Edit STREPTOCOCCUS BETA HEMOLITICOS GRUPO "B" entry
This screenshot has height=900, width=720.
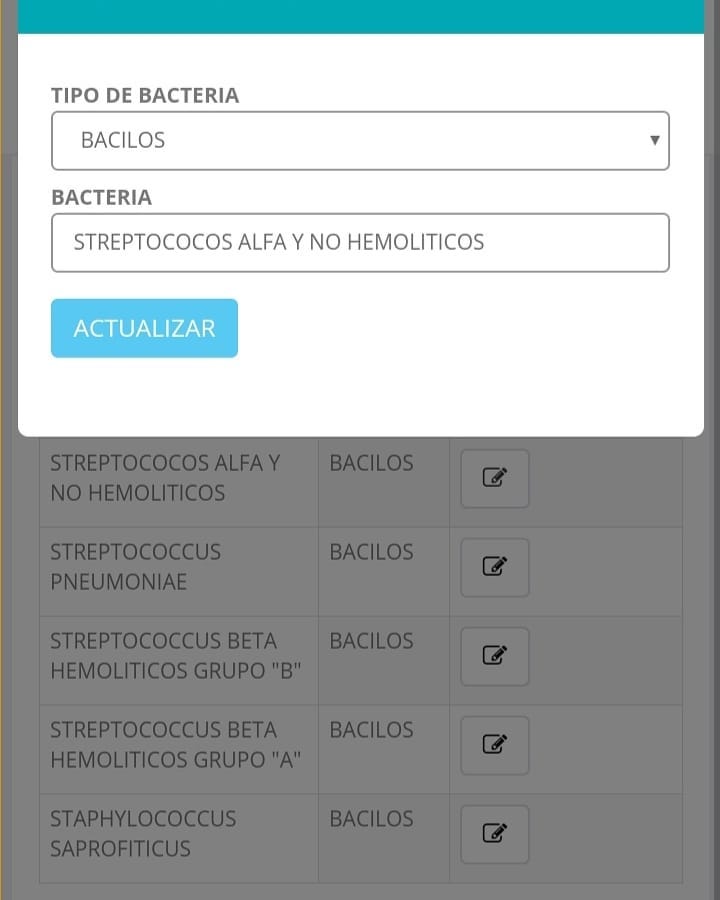pyautogui.click(x=494, y=656)
